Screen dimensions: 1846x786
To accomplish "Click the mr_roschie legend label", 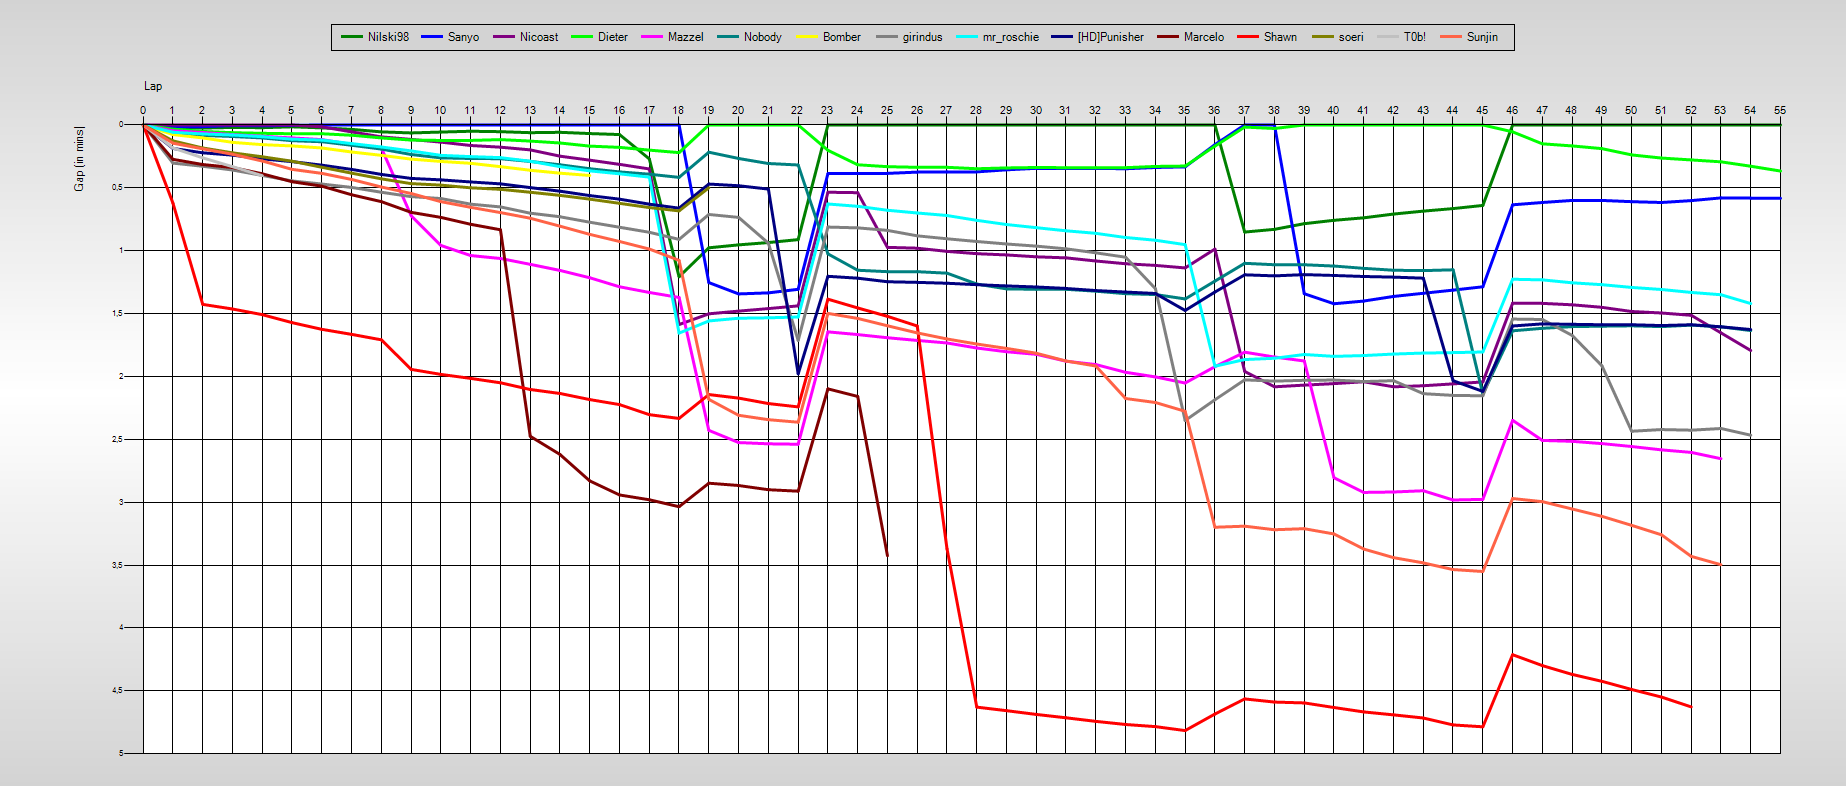I will 1010,37.
